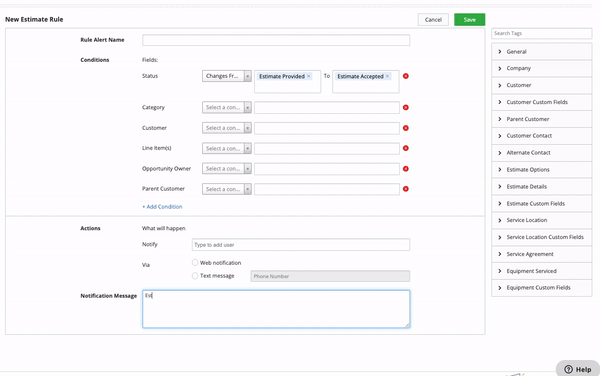Save the new estimate rule
The width and height of the screenshot is (600, 376).
click(x=470, y=20)
